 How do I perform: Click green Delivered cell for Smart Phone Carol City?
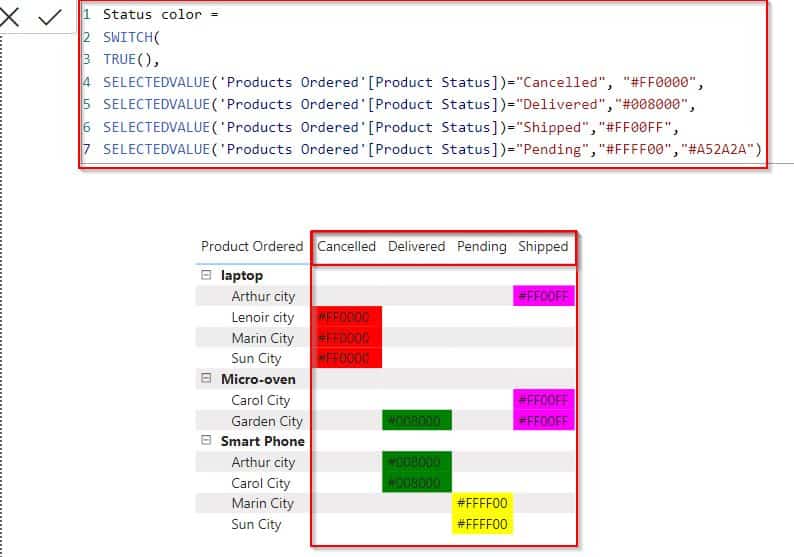pos(417,483)
